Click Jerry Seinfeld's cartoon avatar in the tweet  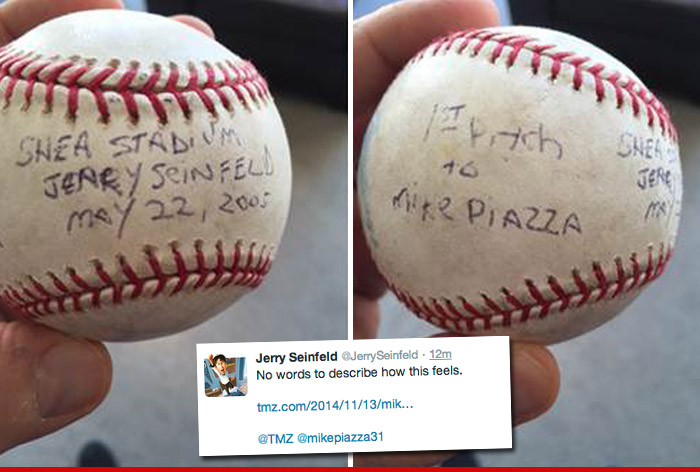[x=226, y=376]
